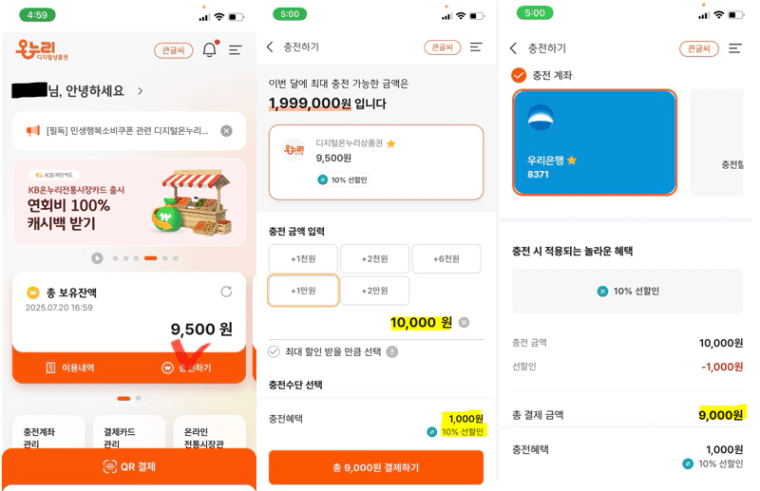Toggle the 충전 계좌 orange checkmark
This screenshot has height=491, width=760.
pos(519,75)
